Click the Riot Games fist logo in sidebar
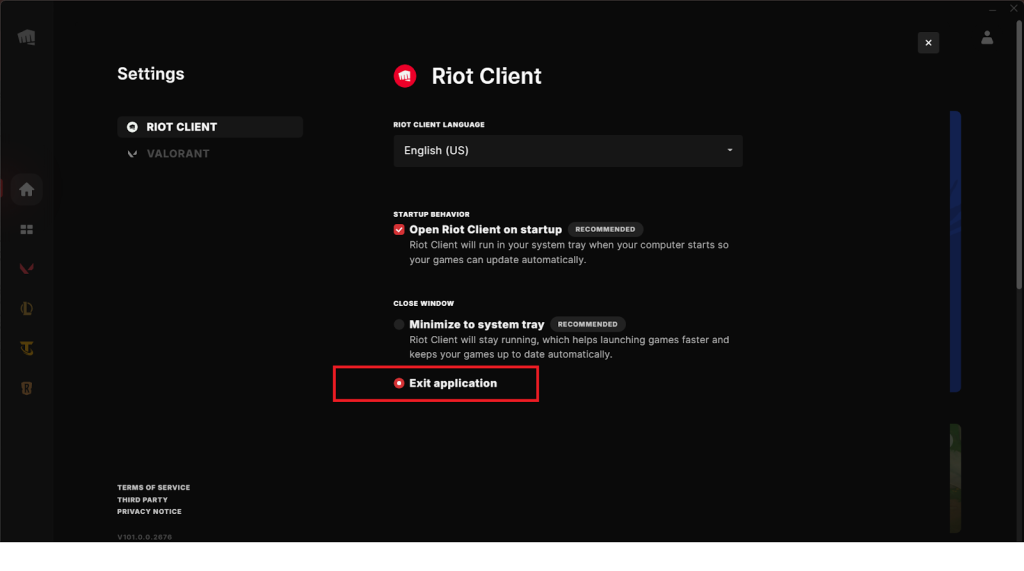The image size is (1024, 571). 27,37
